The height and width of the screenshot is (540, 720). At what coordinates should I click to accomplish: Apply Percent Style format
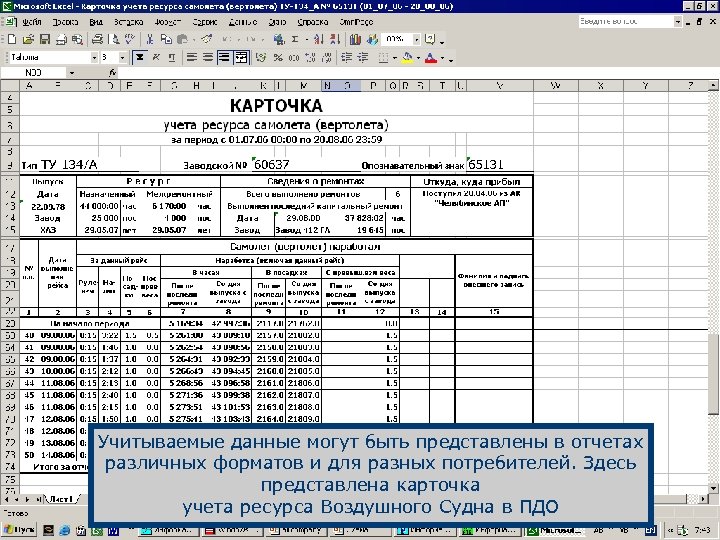pos(278,58)
